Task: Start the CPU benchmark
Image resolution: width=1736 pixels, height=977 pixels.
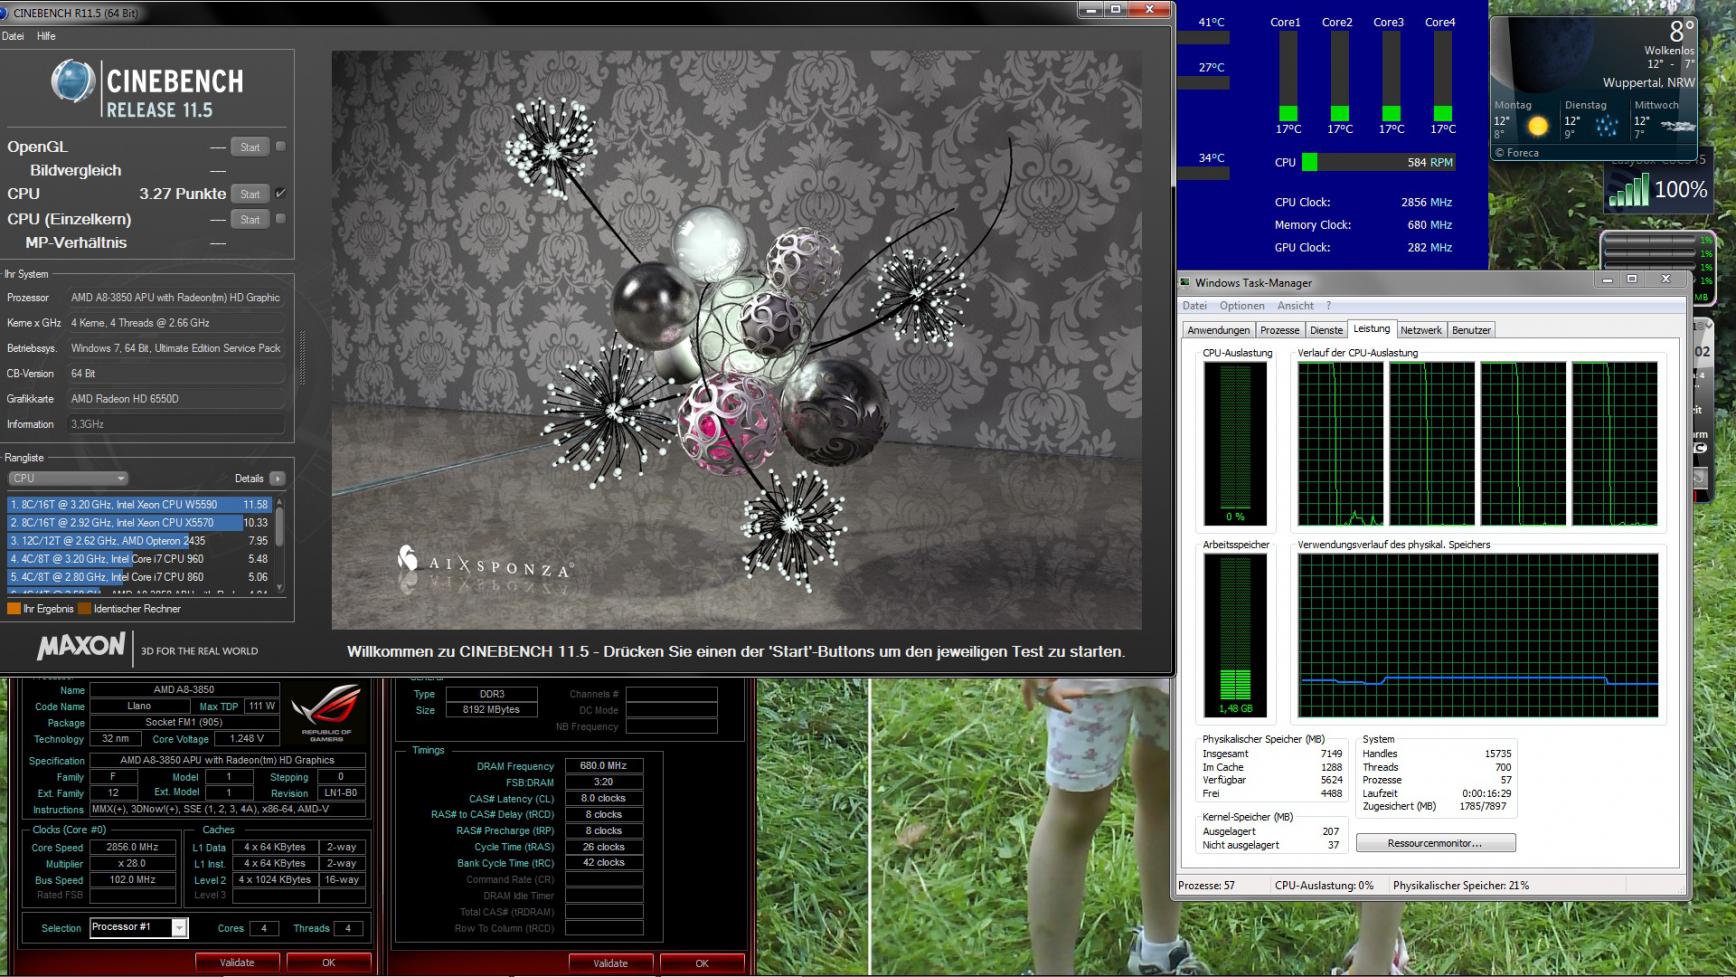Action: pyautogui.click(x=250, y=194)
